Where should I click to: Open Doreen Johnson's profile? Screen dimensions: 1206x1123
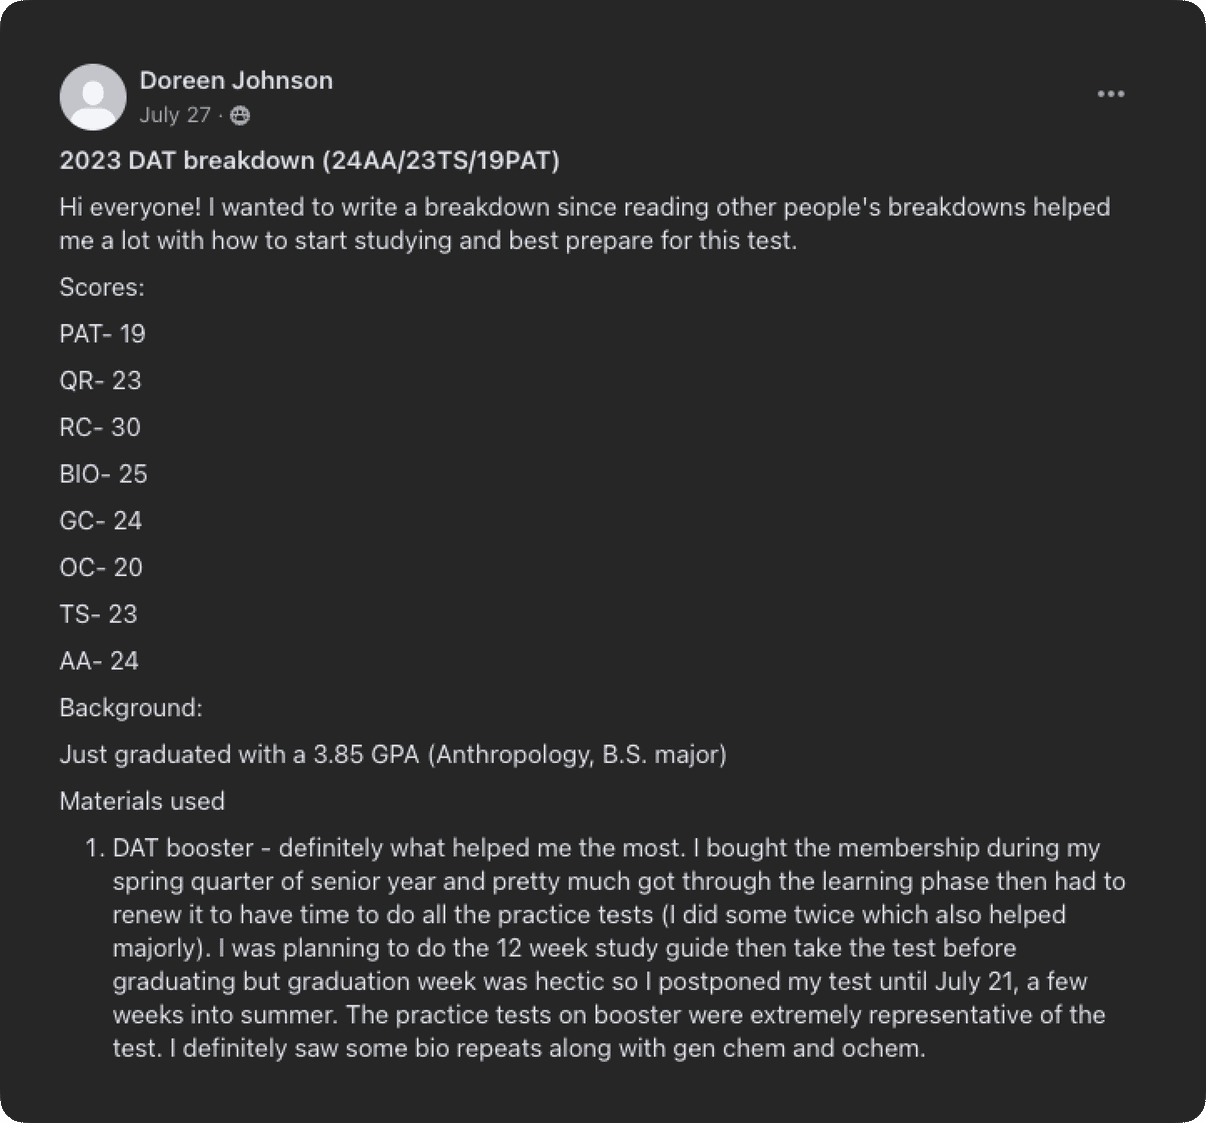236,81
